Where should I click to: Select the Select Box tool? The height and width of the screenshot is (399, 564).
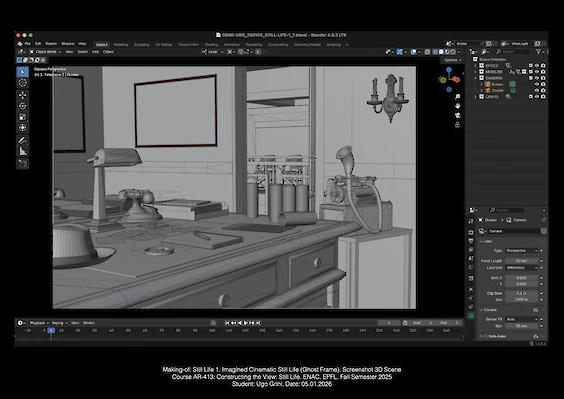click(x=23, y=72)
